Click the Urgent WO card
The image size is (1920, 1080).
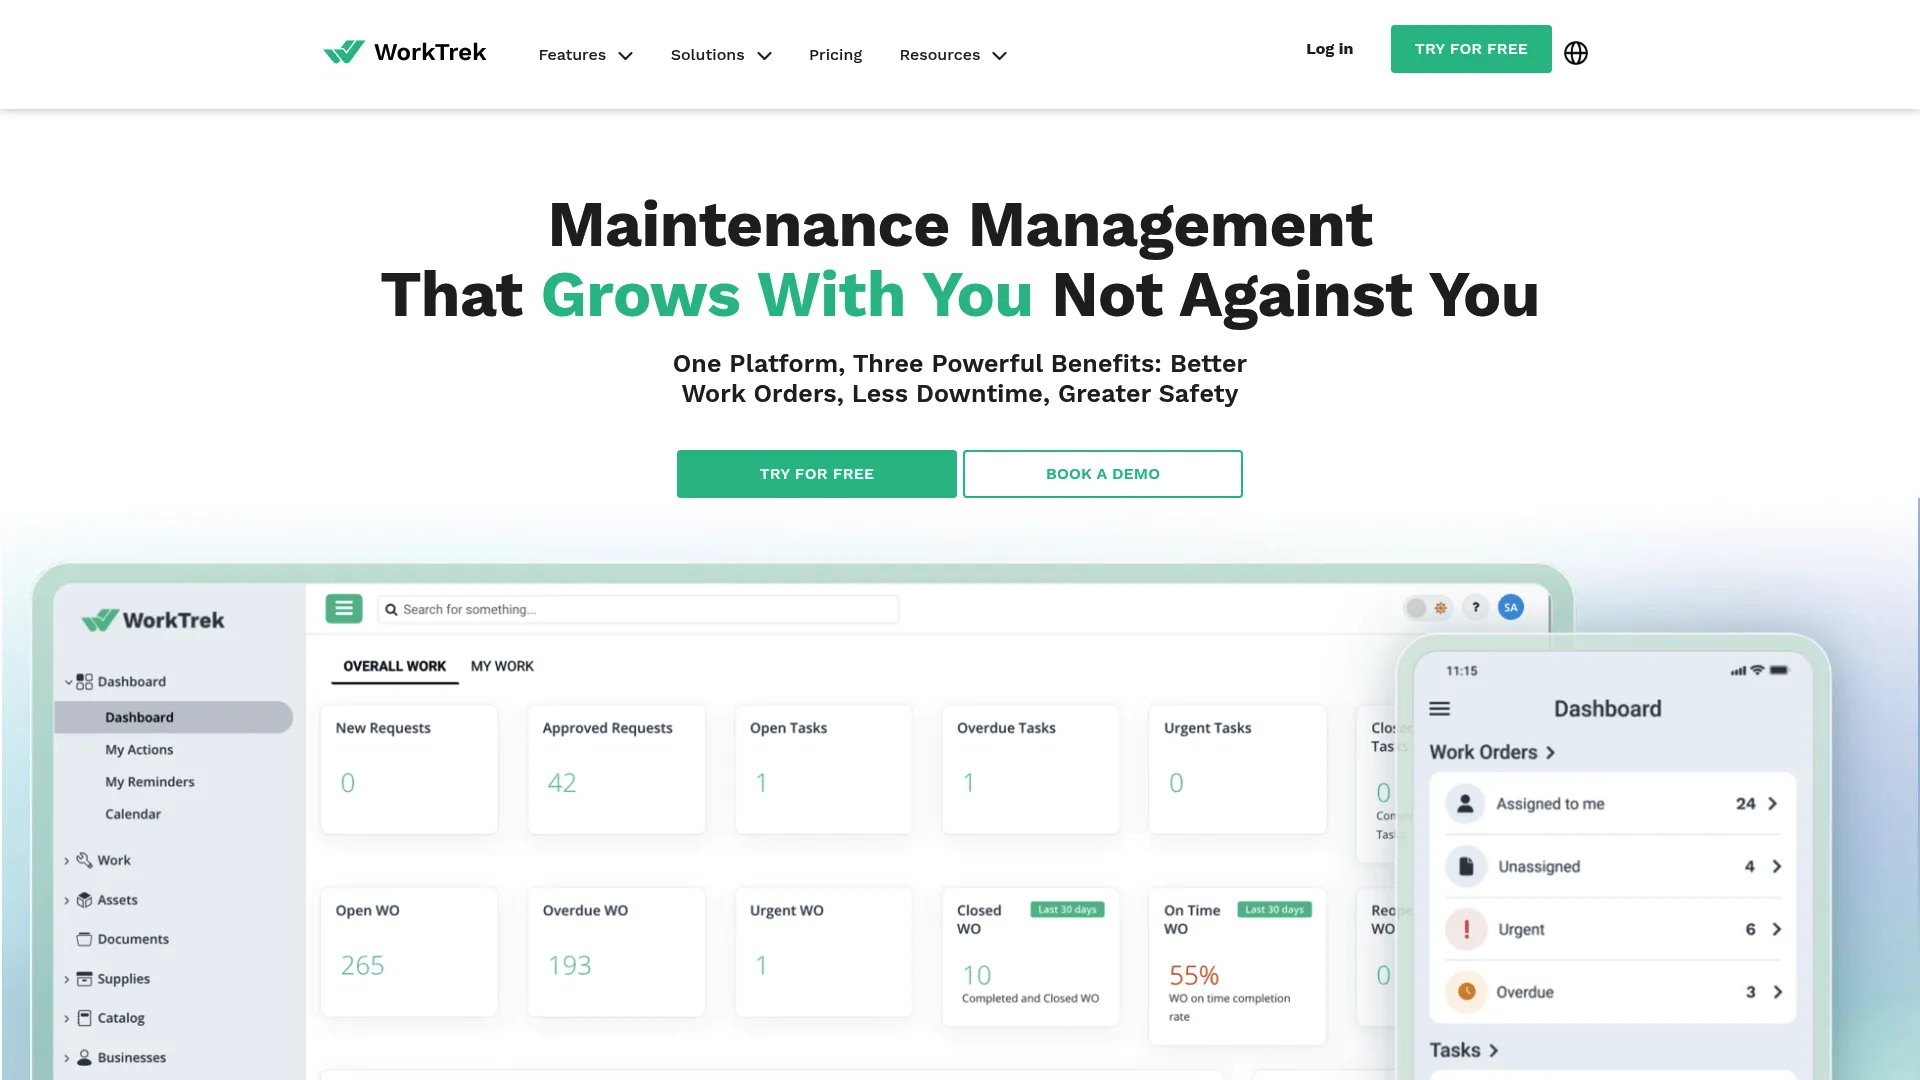click(x=823, y=952)
